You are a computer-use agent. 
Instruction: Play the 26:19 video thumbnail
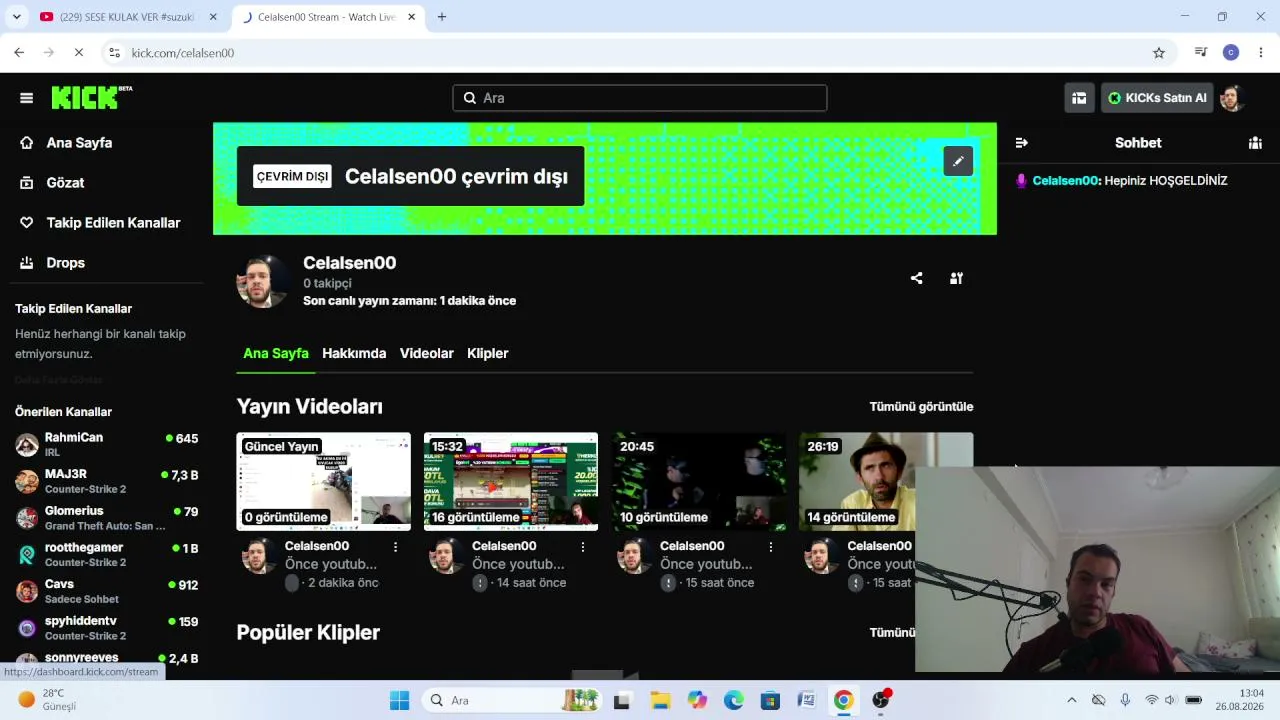886,481
